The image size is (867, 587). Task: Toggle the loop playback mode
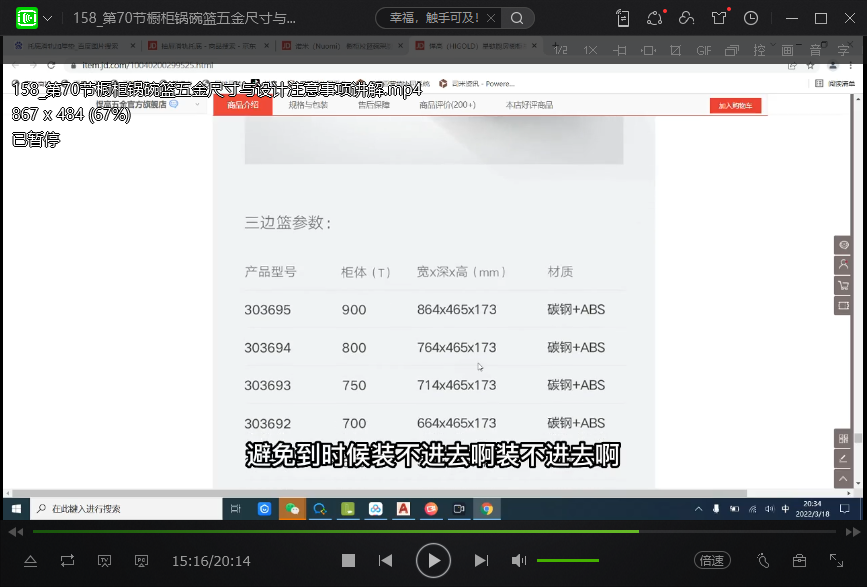point(67,561)
